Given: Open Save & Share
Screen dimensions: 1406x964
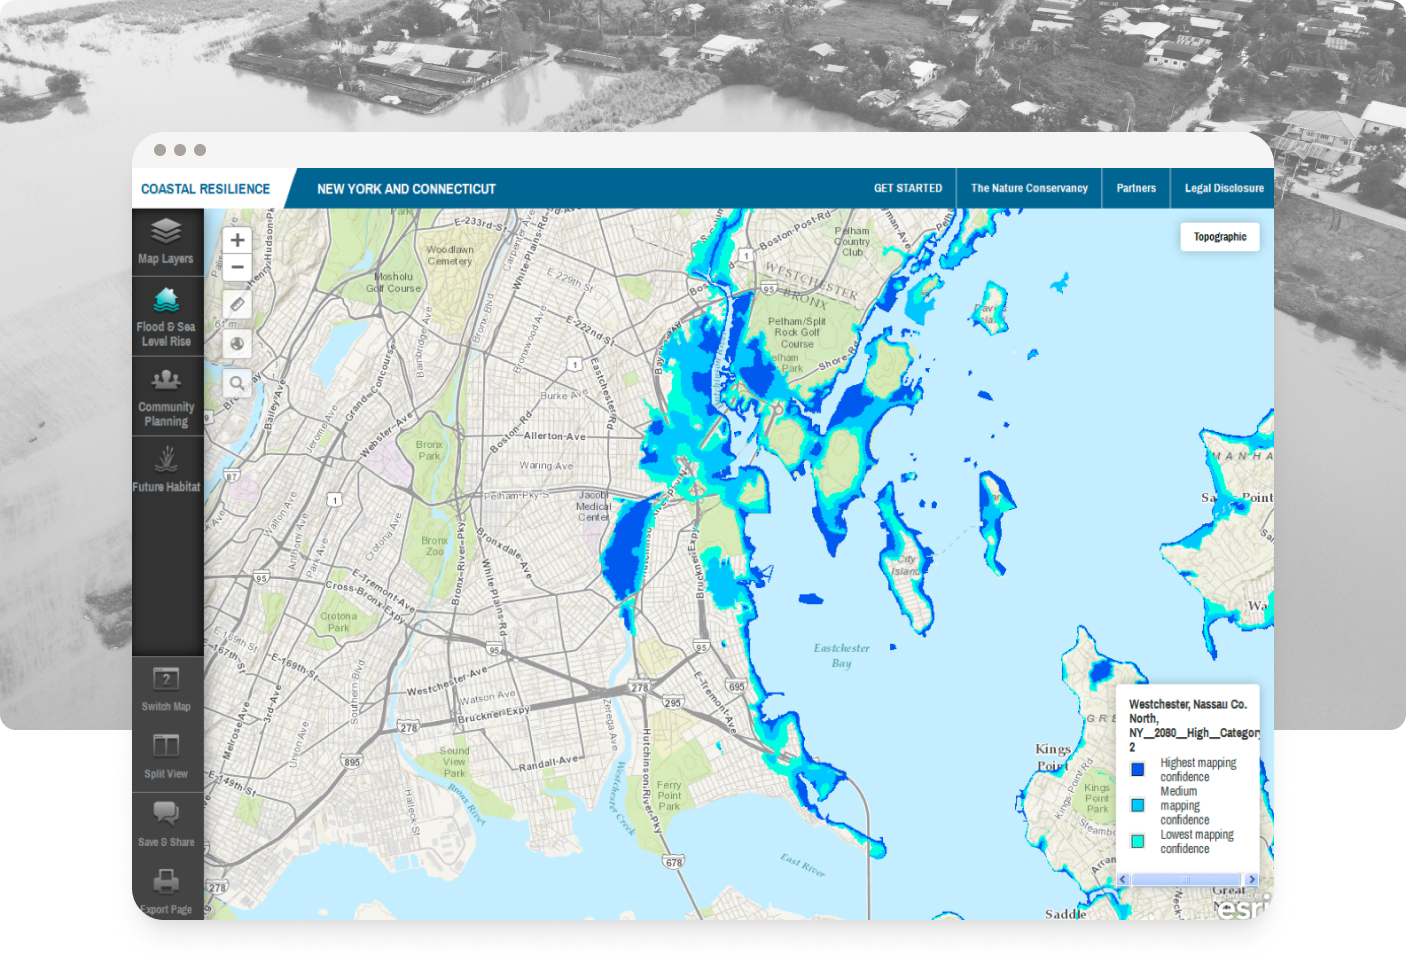Looking at the screenshot, I should point(166,821).
